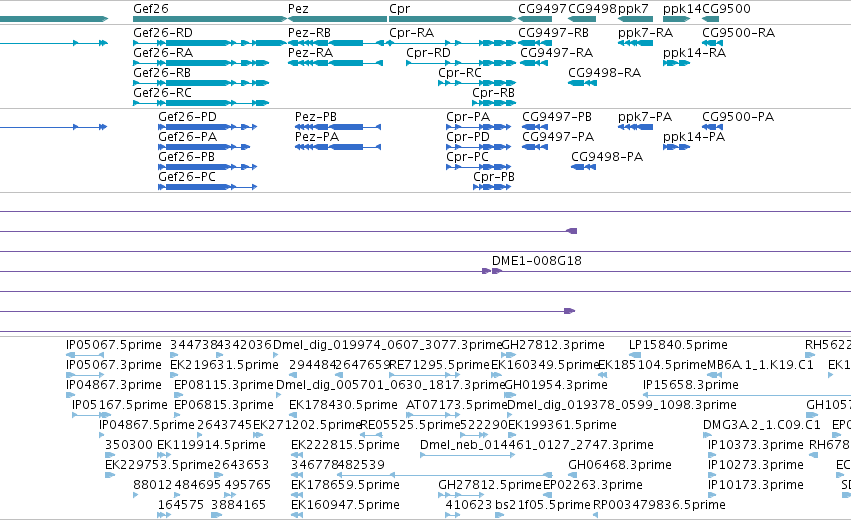
Task: Click protein feature Gef26-PD
Action: pyautogui.click(x=187, y=117)
